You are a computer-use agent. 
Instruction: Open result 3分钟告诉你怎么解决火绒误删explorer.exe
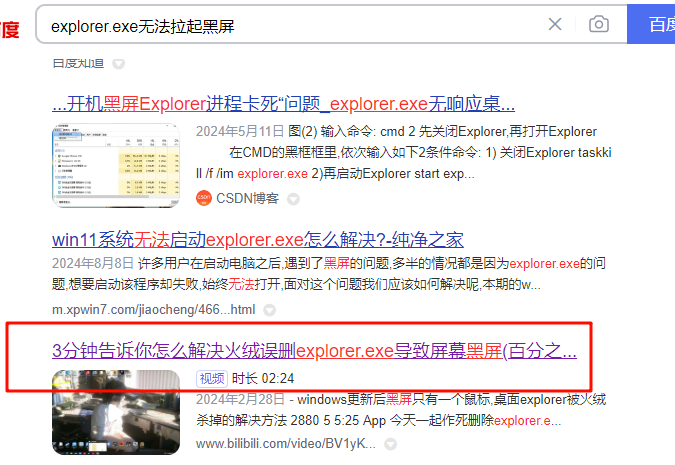tap(314, 350)
